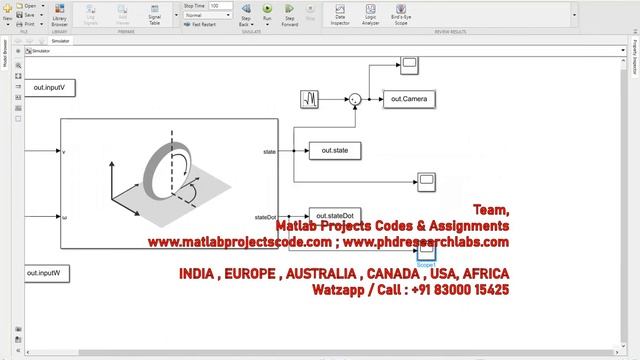Viewport: 640px width, 360px height.
Task: Expand the Open dropdown arrow
Action: pyautogui.click(x=42, y=6)
